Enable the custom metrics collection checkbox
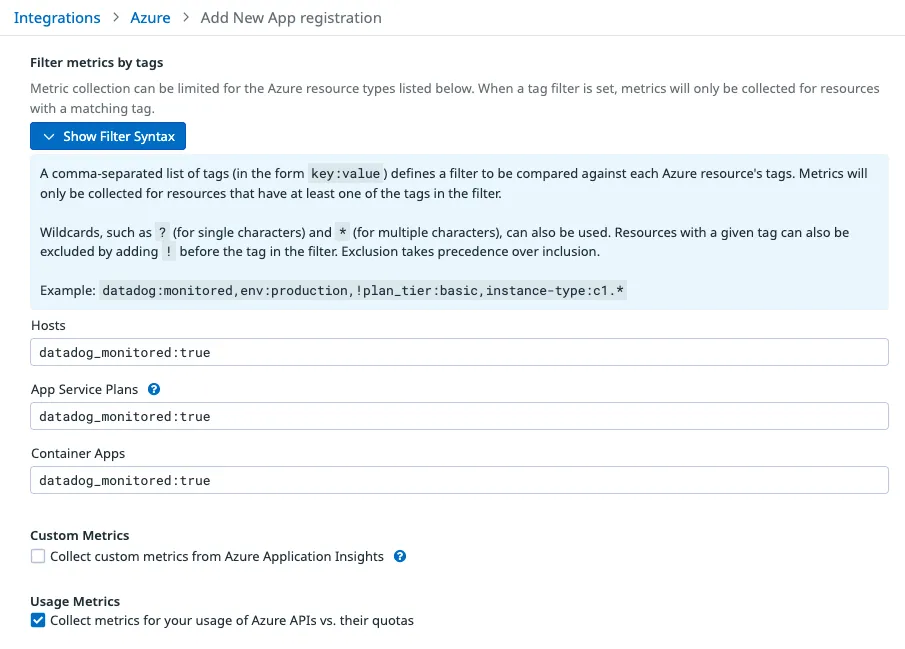This screenshot has width=905, height=649. (x=38, y=557)
